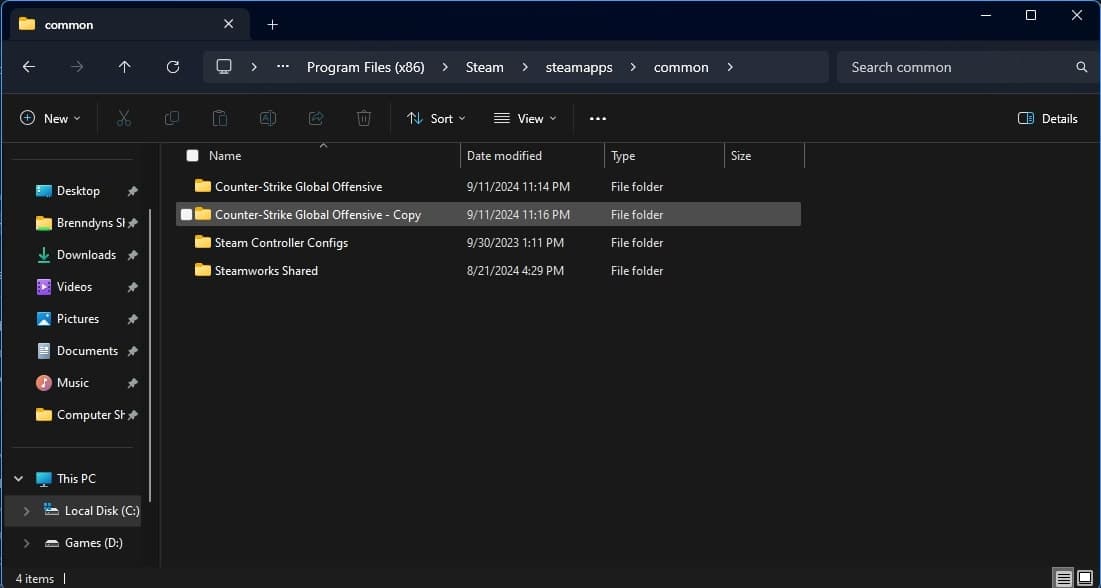Expand the Local Disk (C:) tree node
Screen dimensions: 1101x588
[26, 511]
